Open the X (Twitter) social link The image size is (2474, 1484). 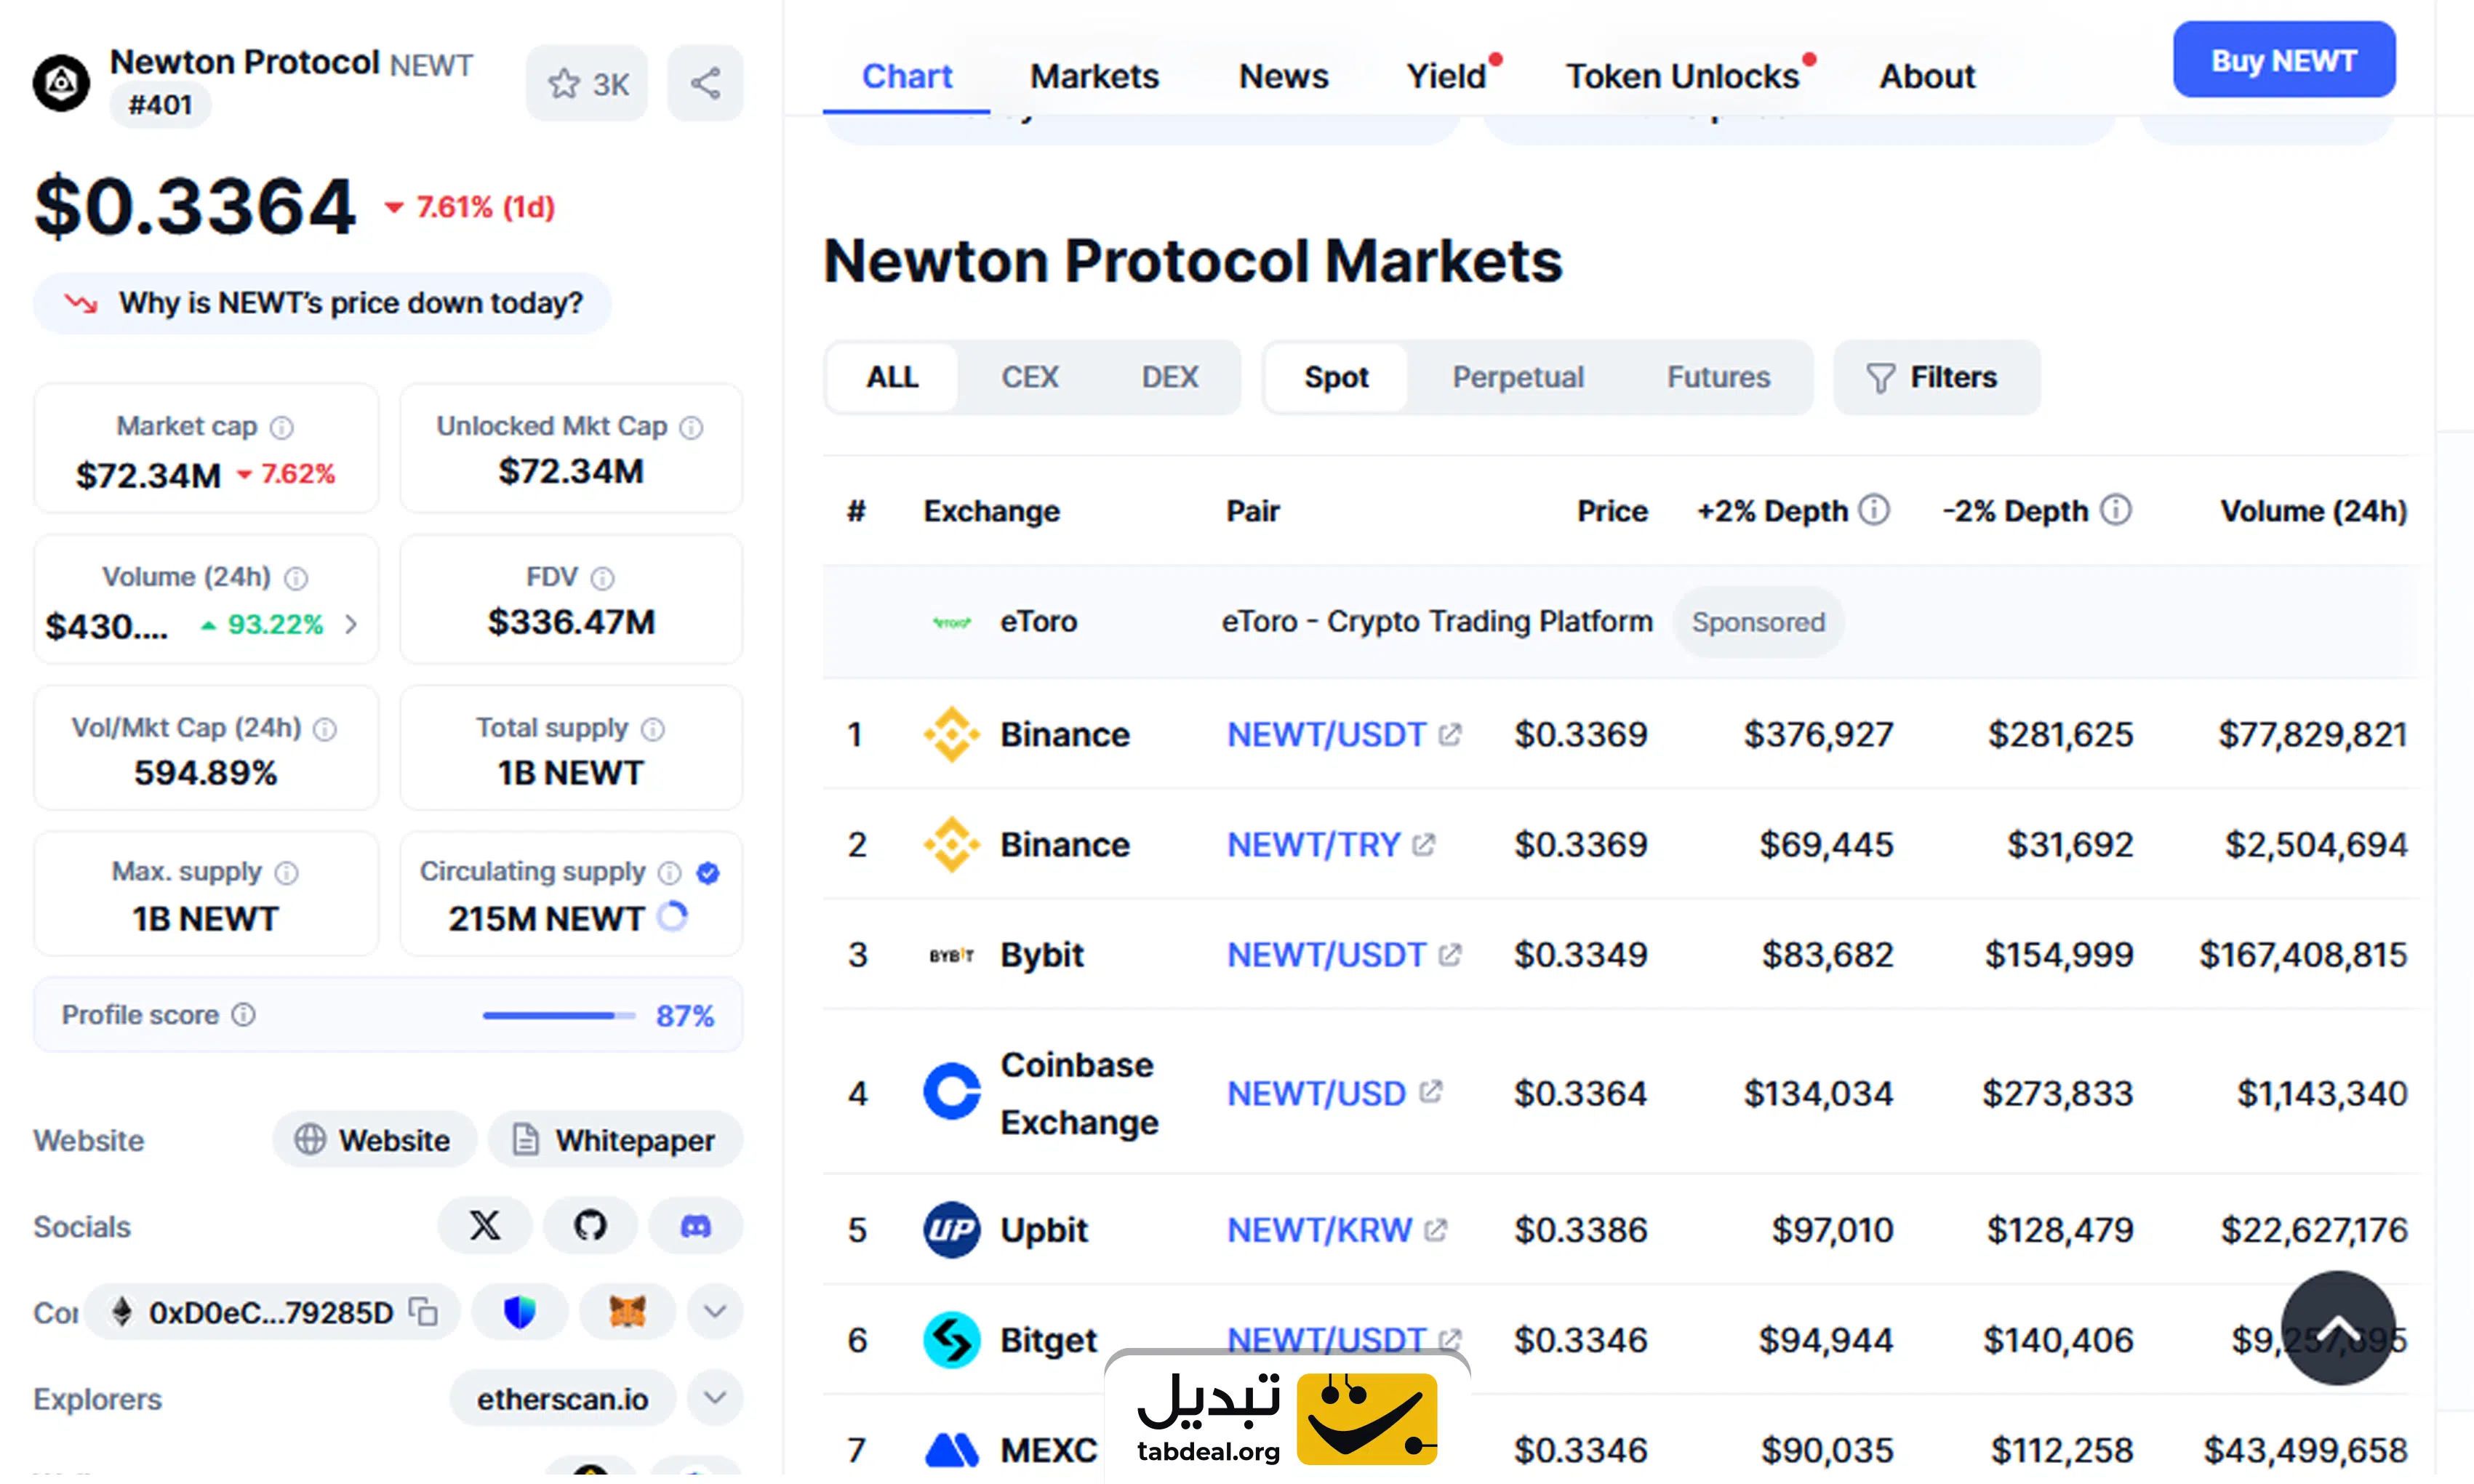(x=485, y=1225)
